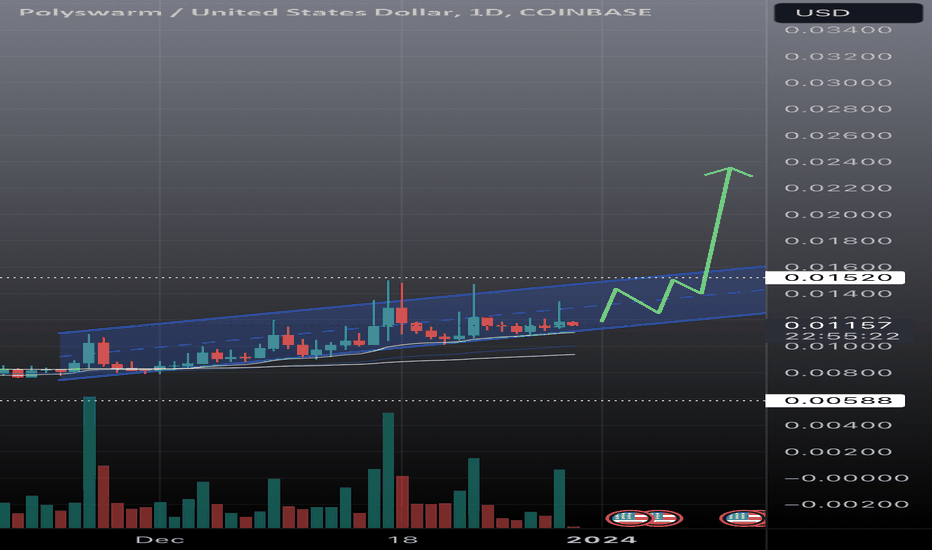Click the 0.03400 price axis label
The width and height of the screenshot is (932, 550).
[838, 30]
